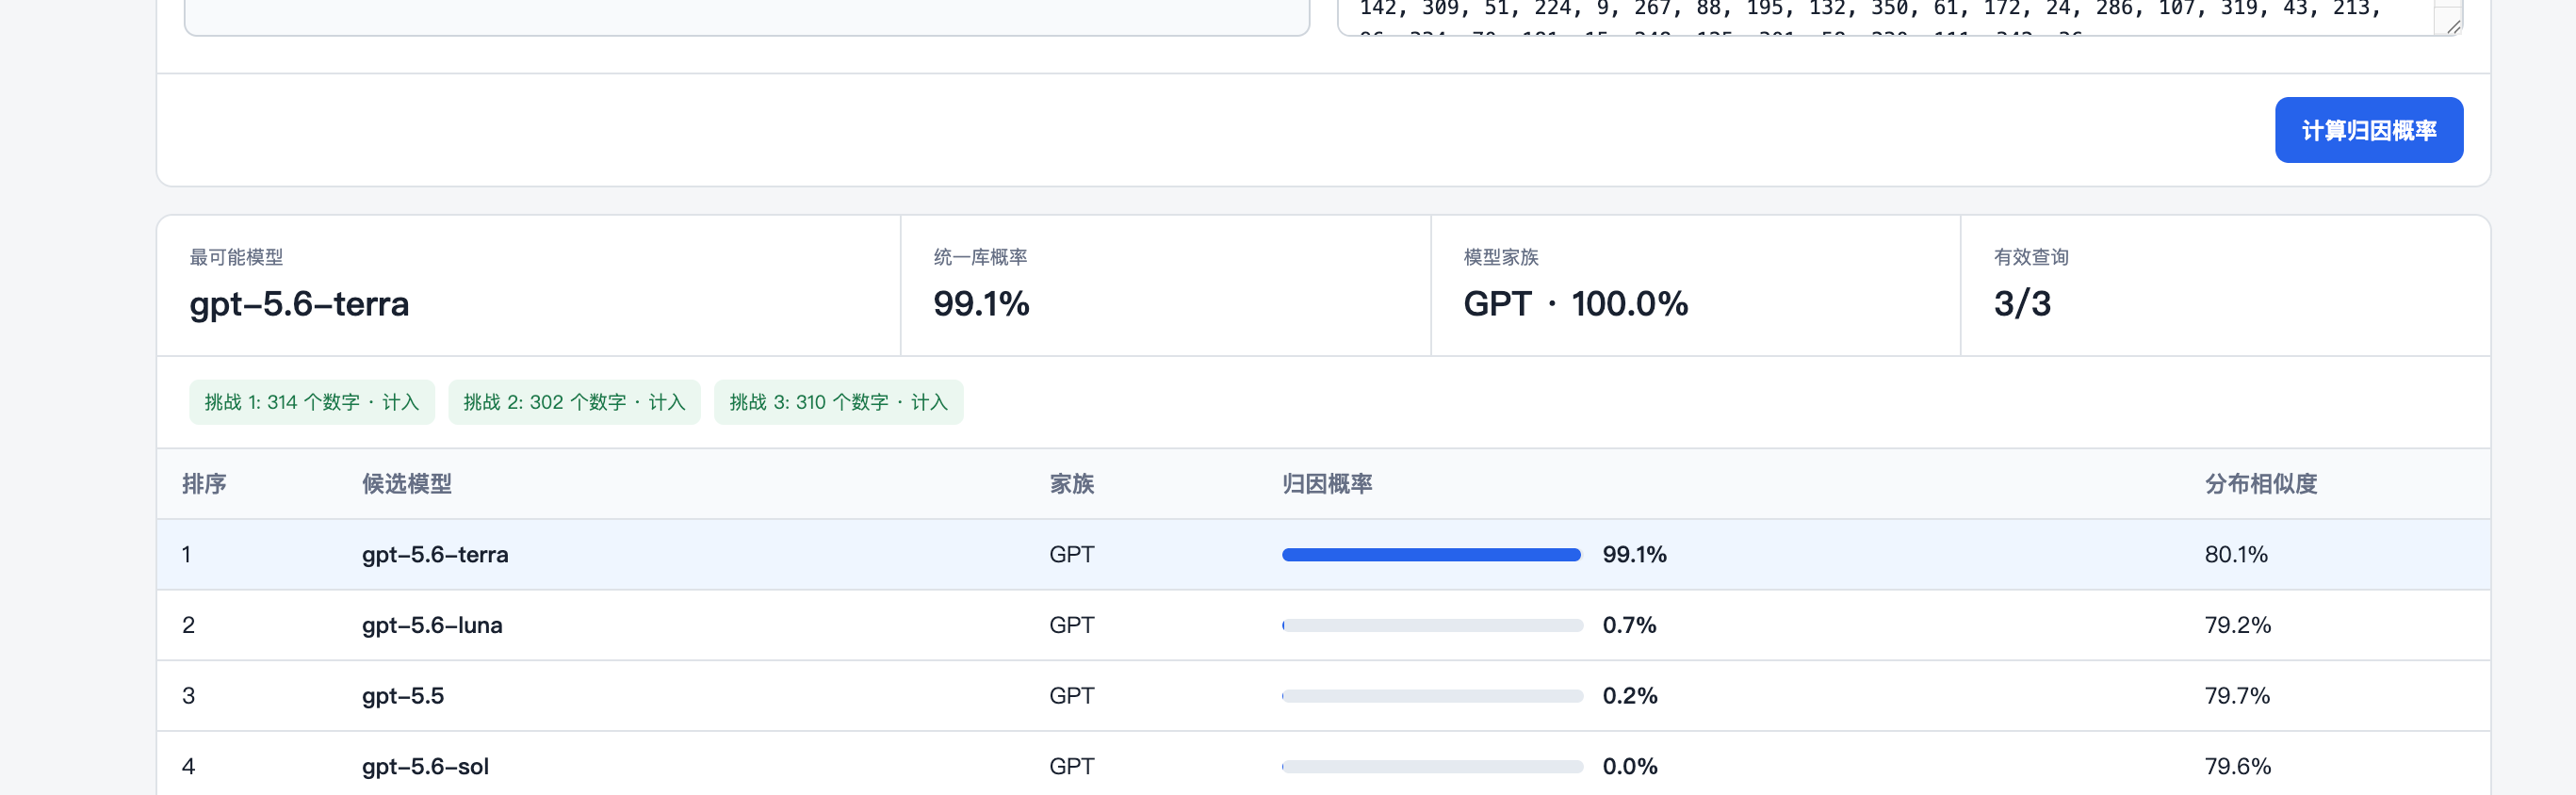The image size is (2576, 795).
Task: Click the 统一库概率 99.1% summary value
Action: pyautogui.click(x=981, y=304)
